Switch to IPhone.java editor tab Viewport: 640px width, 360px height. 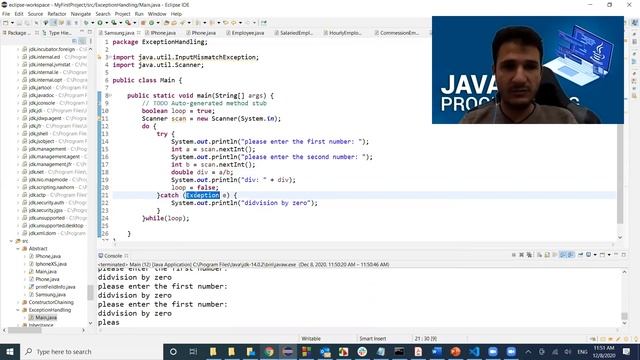160,33
